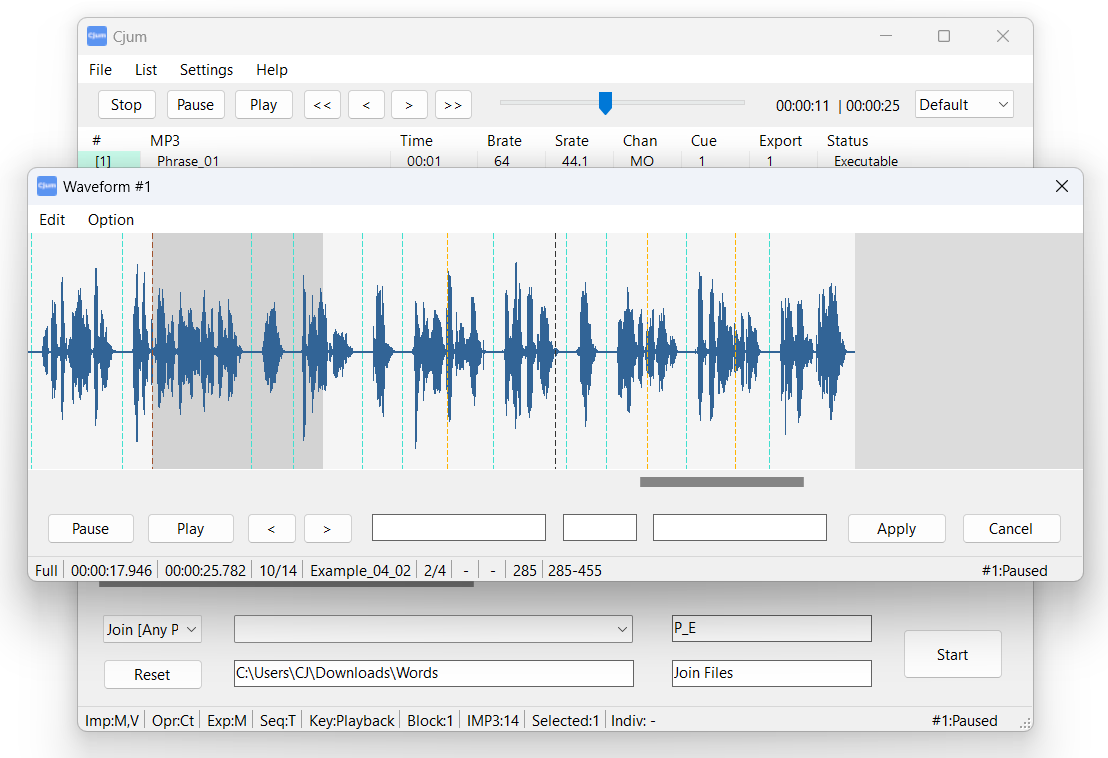Click Pause in the Cjum main toolbar
Viewport: 1108px width, 758px height.
[196, 105]
